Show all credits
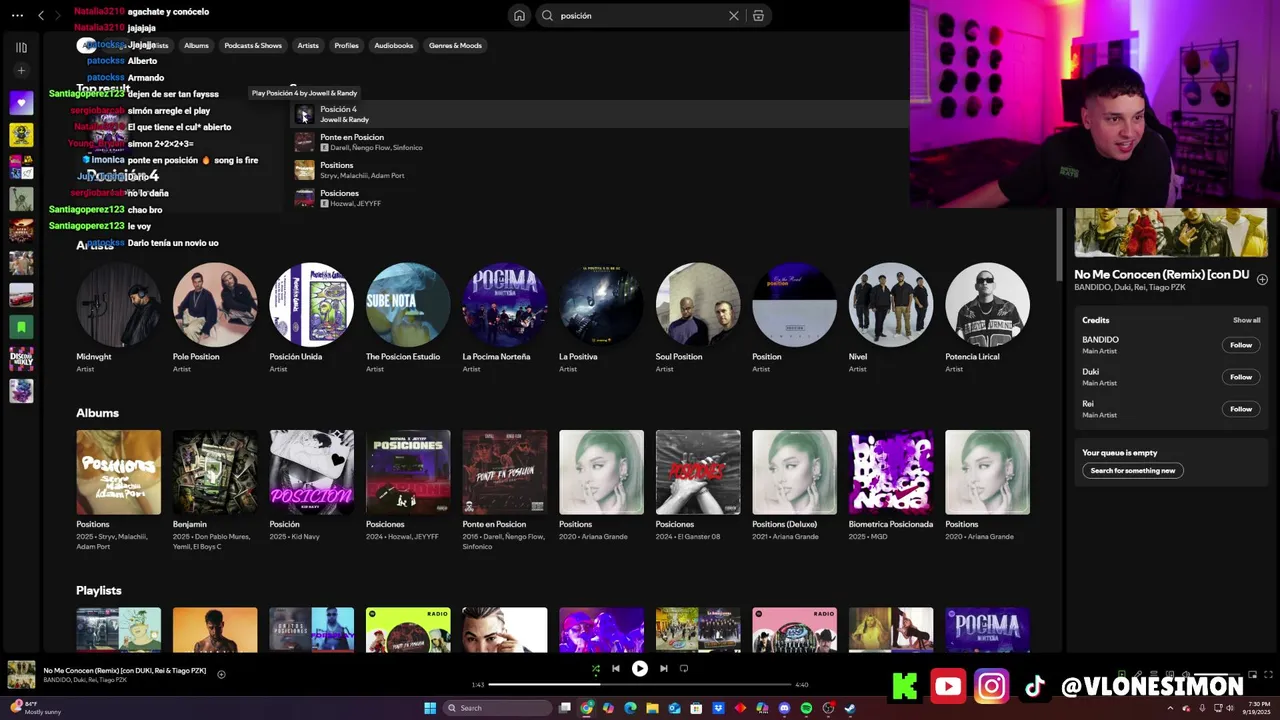Screen dimensions: 1280x720 point(1246,320)
